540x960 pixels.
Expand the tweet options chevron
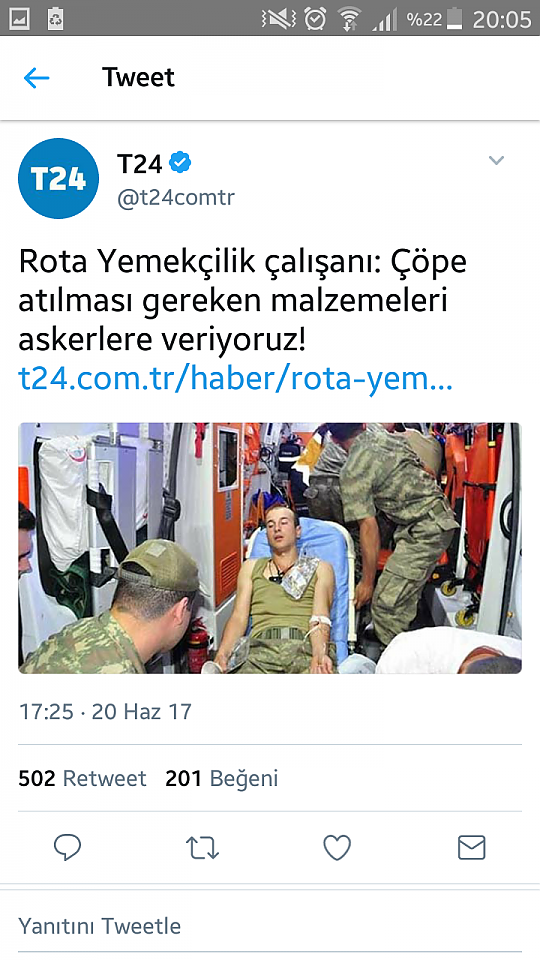pyautogui.click(x=496, y=160)
